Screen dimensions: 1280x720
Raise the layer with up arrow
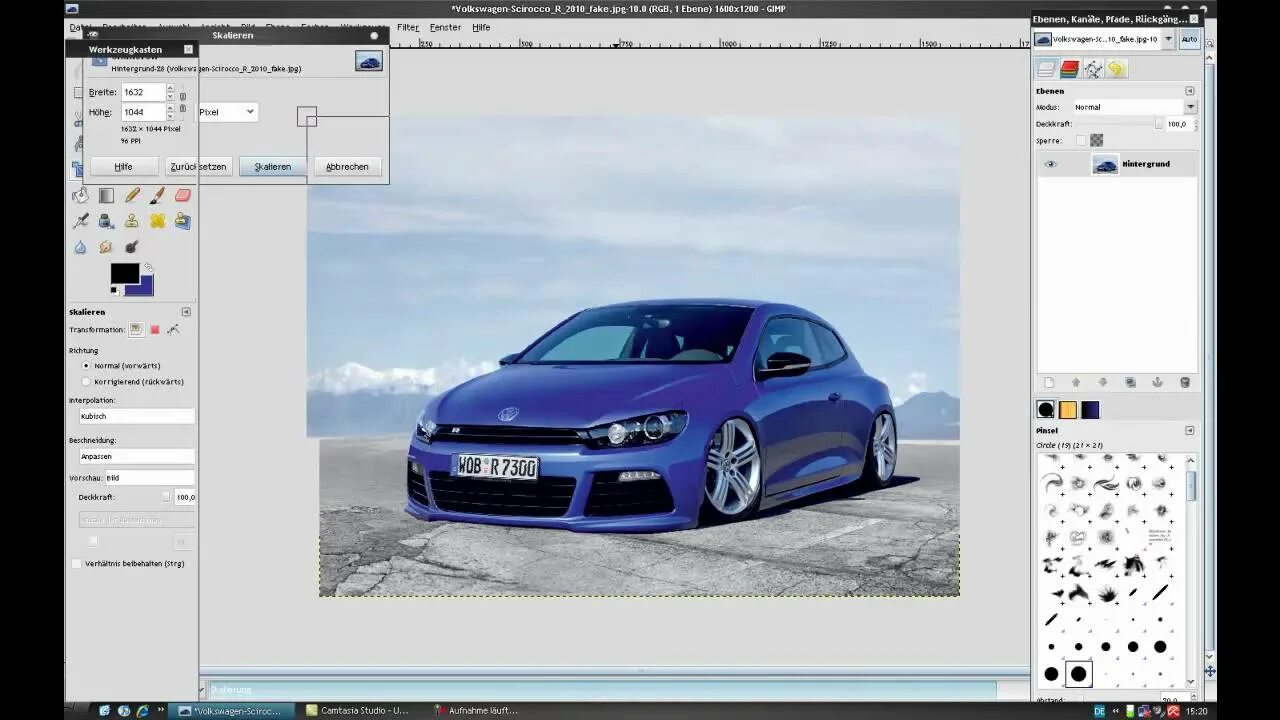[1076, 382]
